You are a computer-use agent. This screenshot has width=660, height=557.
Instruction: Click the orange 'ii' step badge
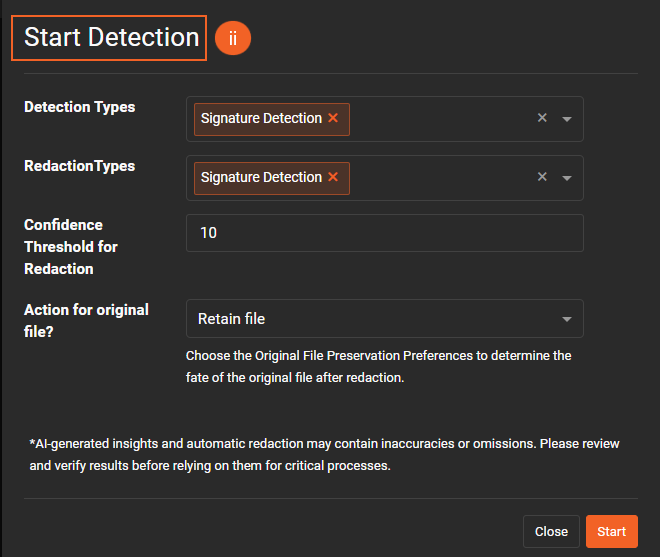click(x=233, y=38)
